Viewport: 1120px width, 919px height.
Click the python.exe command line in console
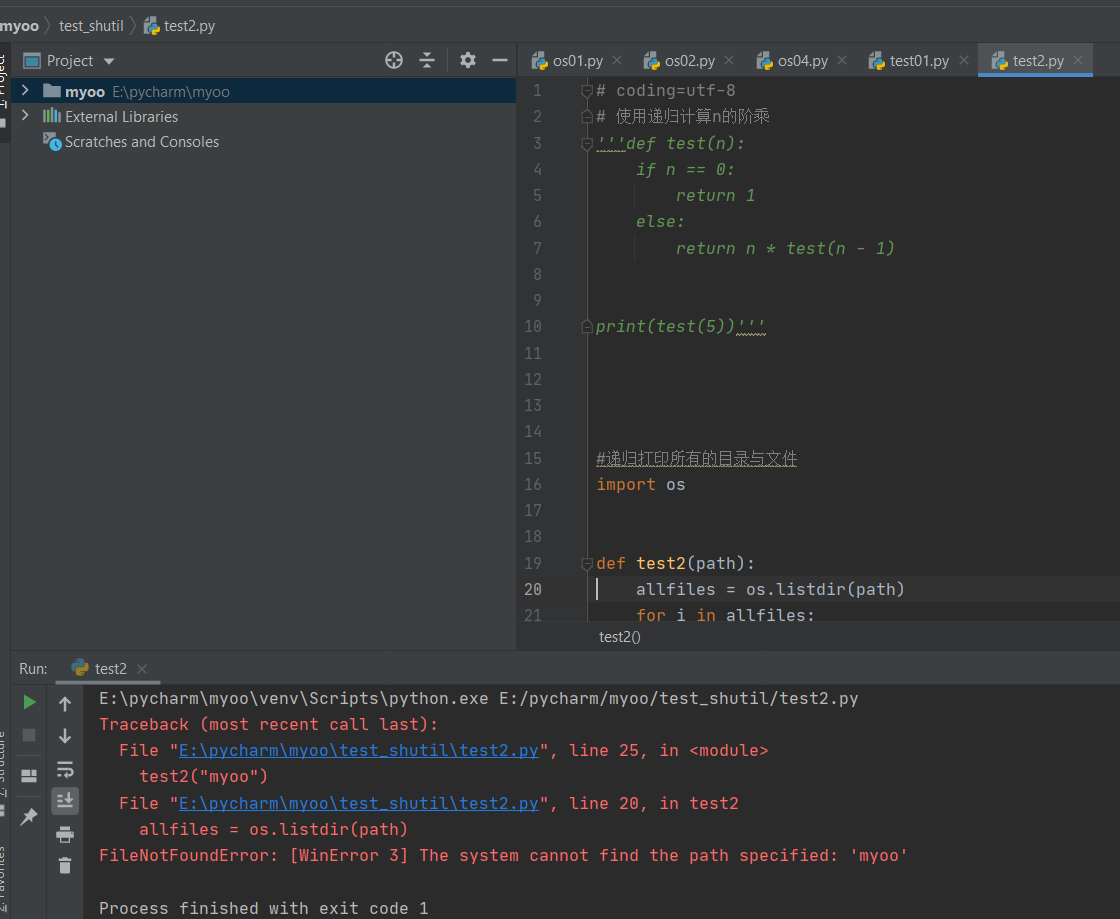pyautogui.click(x=479, y=698)
